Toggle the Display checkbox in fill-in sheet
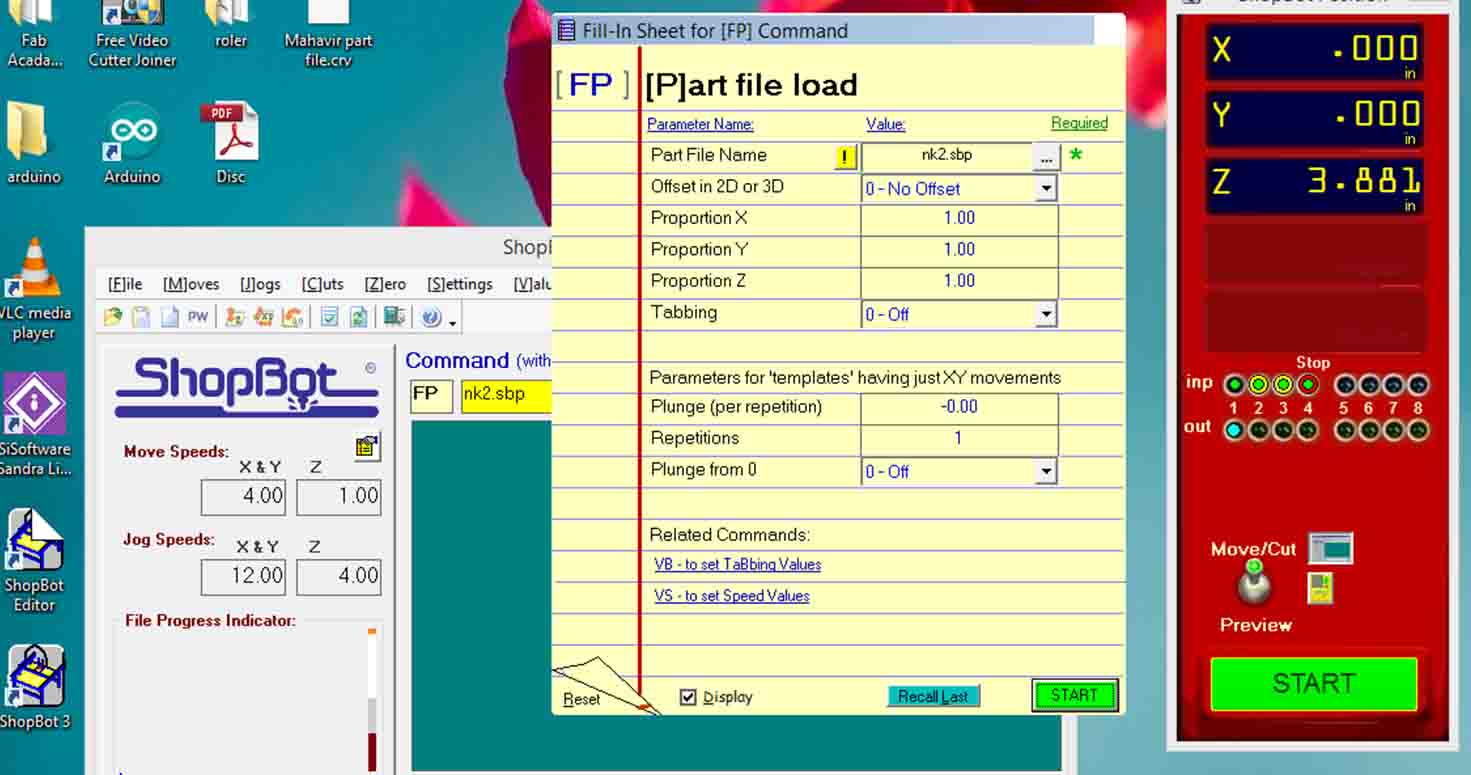The height and width of the screenshot is (775, 1471). click(x=688, y=697)
